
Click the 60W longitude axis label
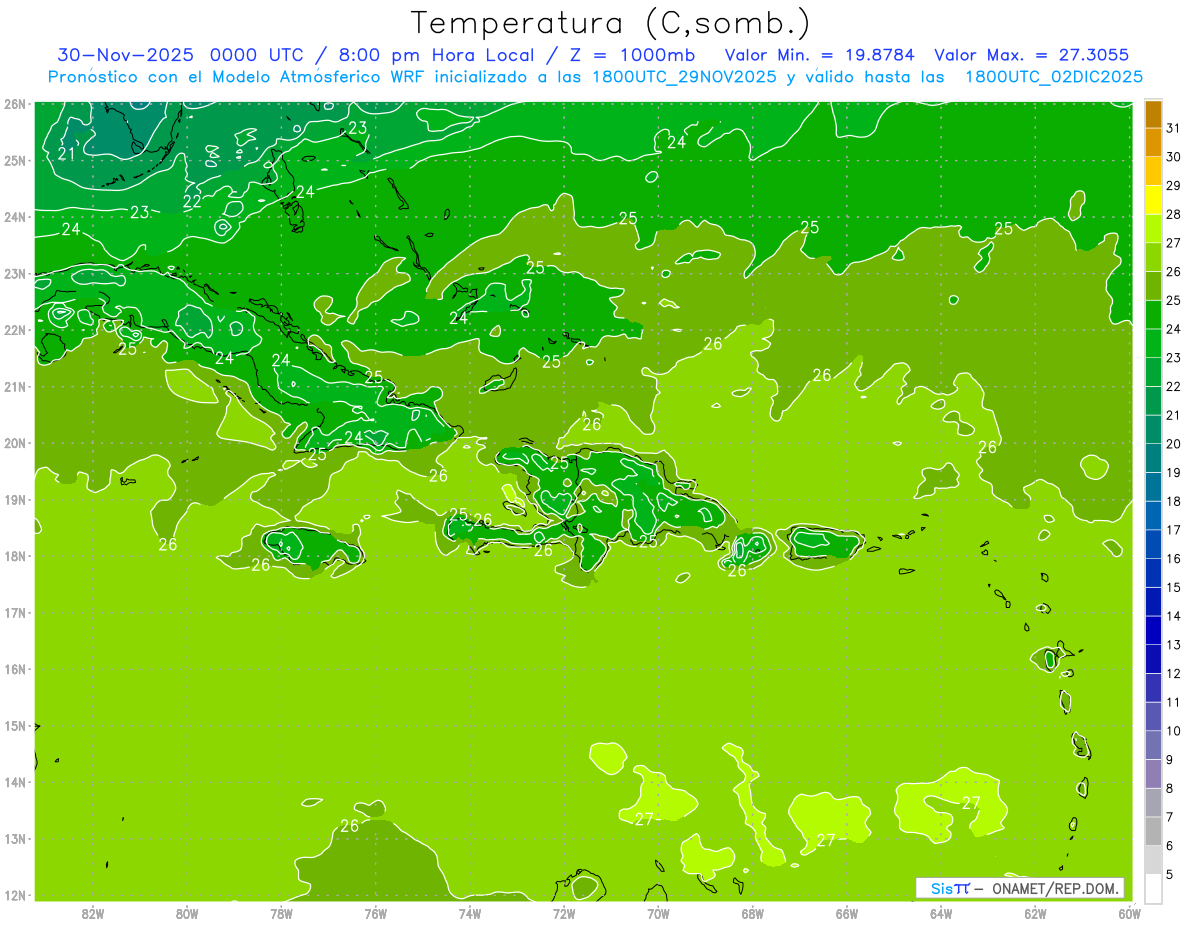pyautogui.click(x=1129, y=913)
